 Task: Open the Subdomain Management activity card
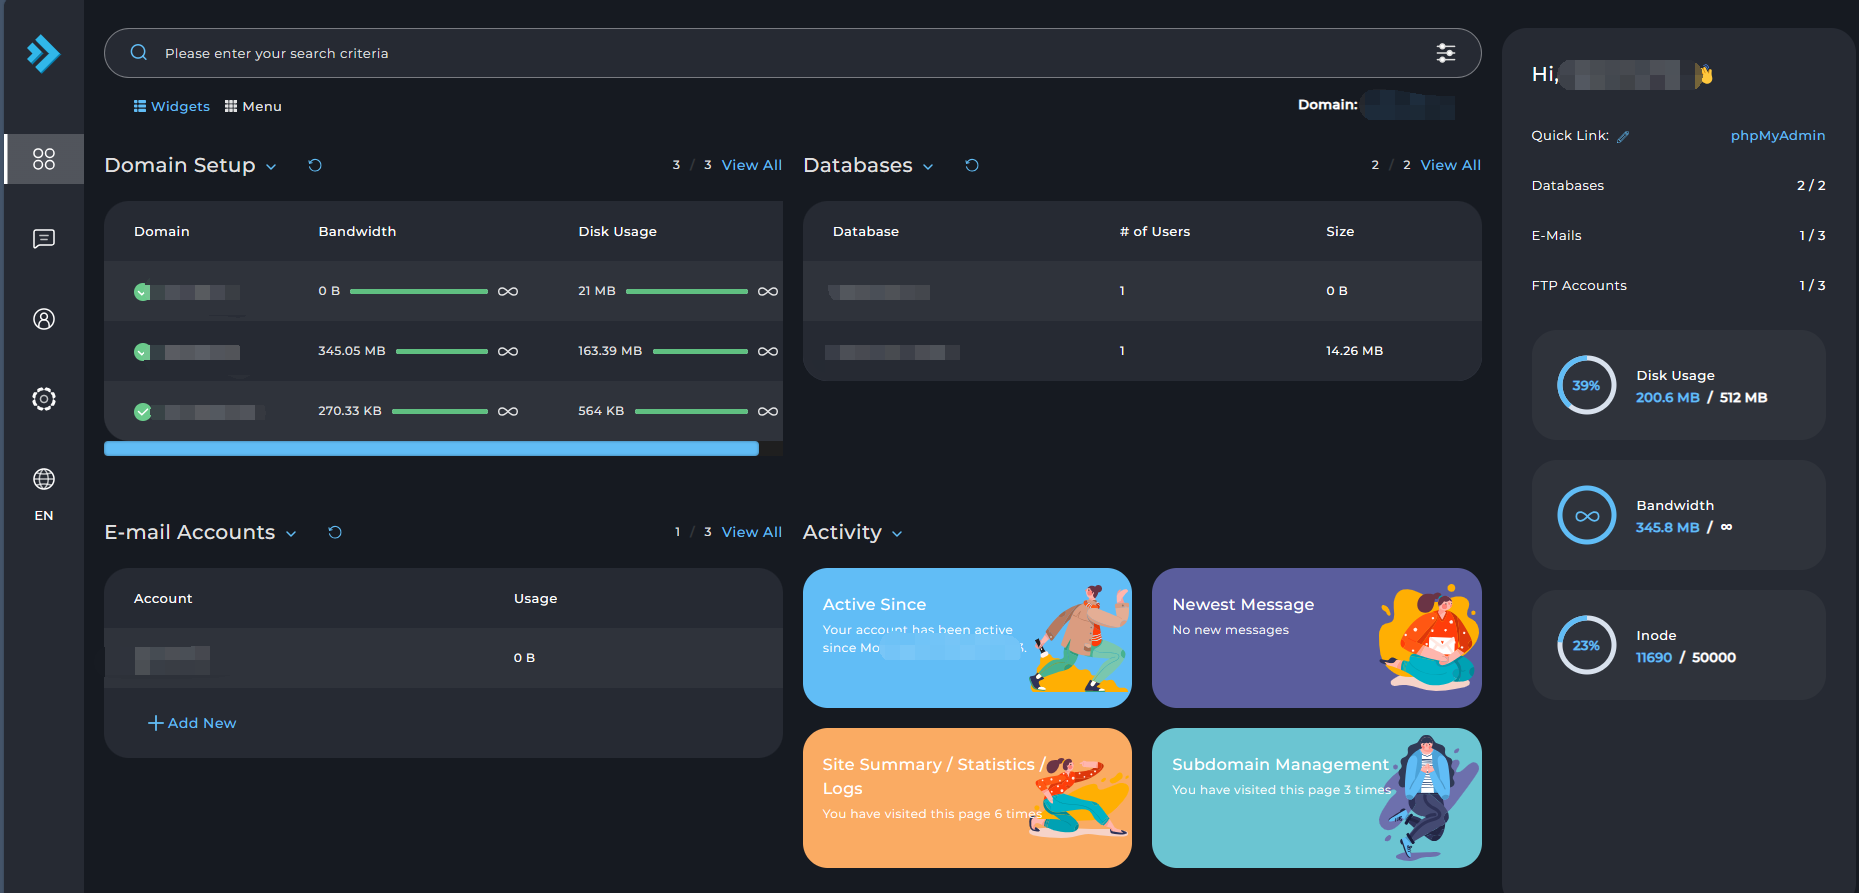(1316, 797)
